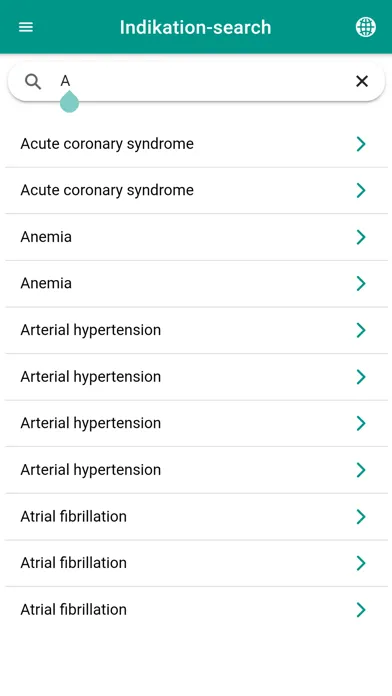Open first Acute coronary syndrome entry

point(196,144)
